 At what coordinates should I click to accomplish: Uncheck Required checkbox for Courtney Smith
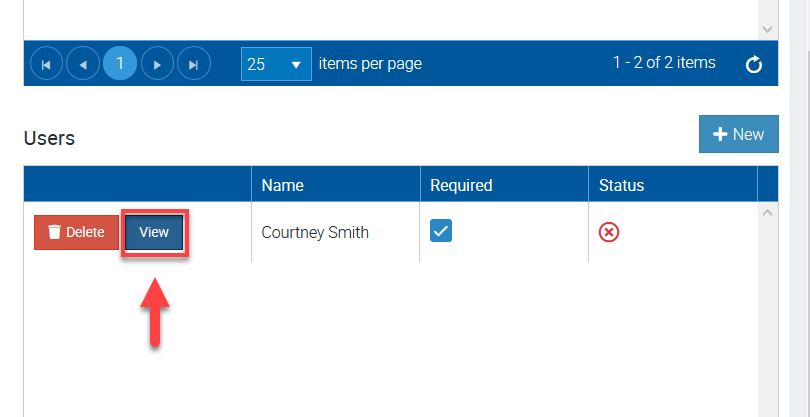[x=441, y=231]
